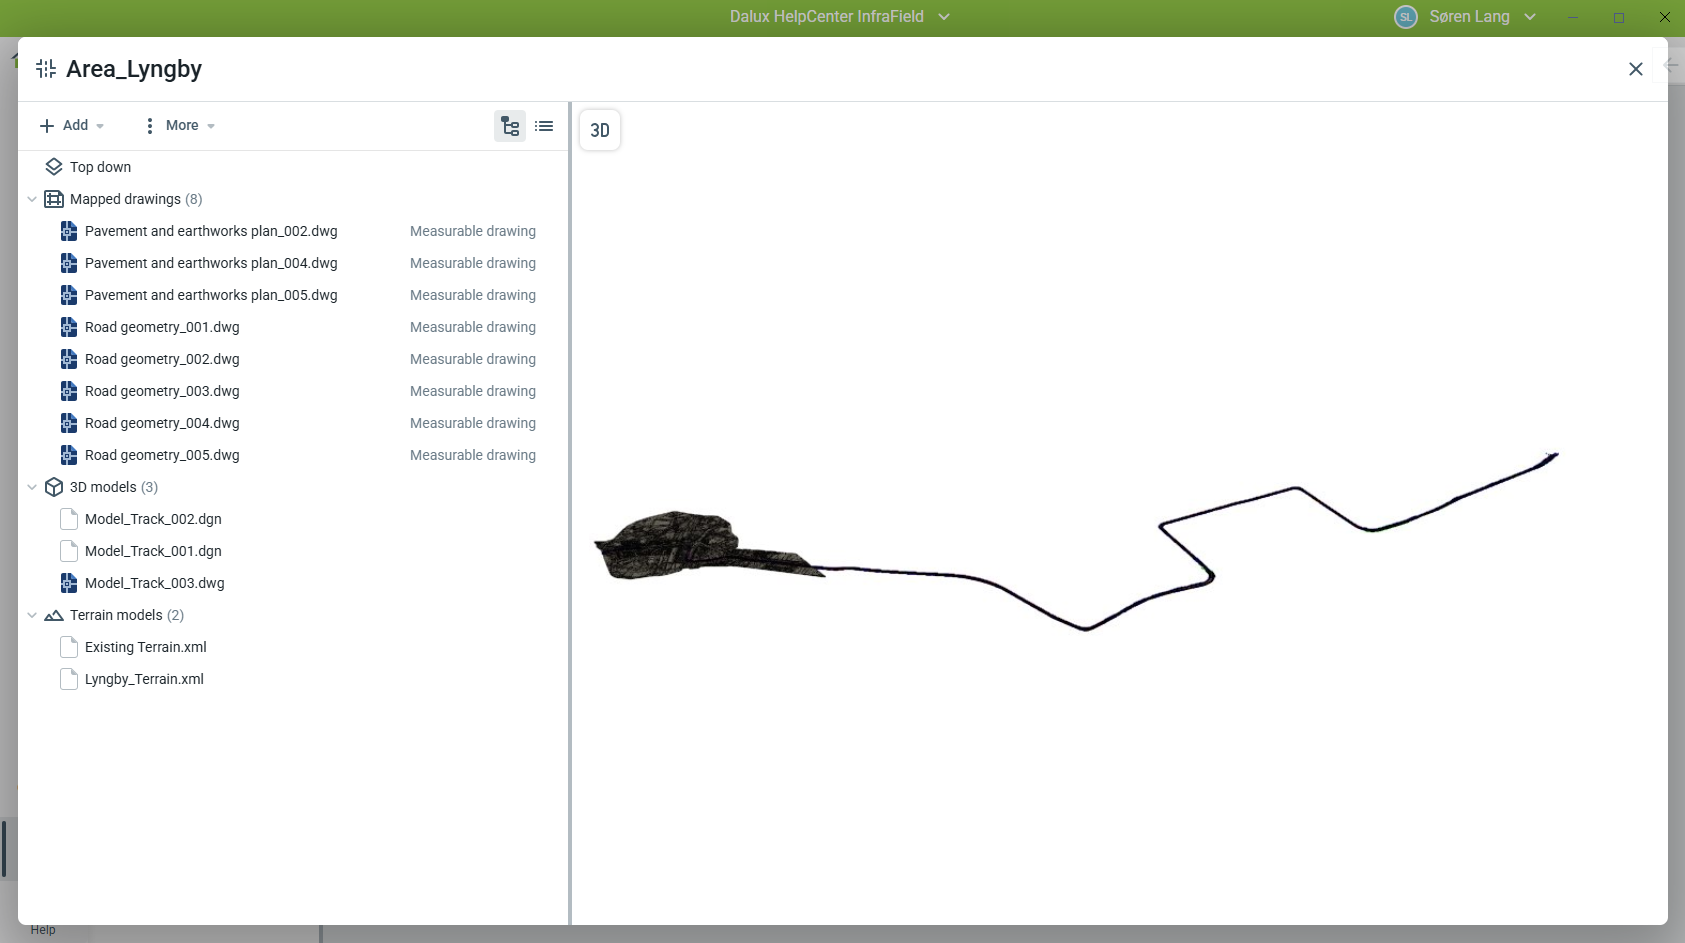Screen dimensions: 1685x943
Task: Click the Road geometry_001.dwg drawing icon
Action: (x=69, y=327)
